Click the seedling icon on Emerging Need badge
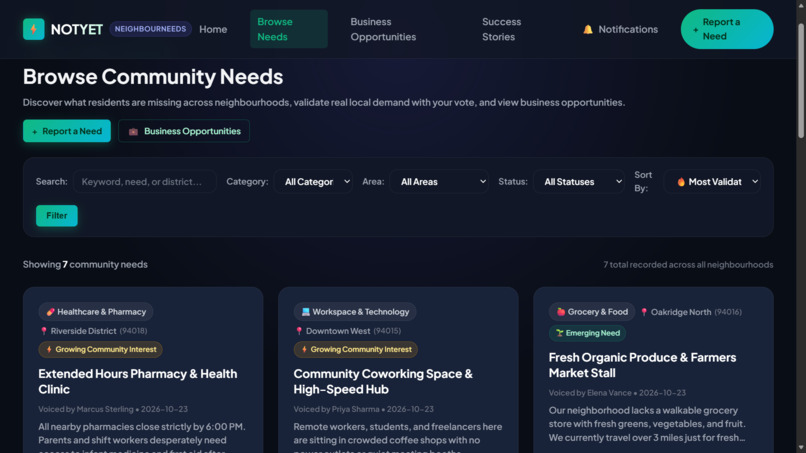 click(x=560, y=333)
